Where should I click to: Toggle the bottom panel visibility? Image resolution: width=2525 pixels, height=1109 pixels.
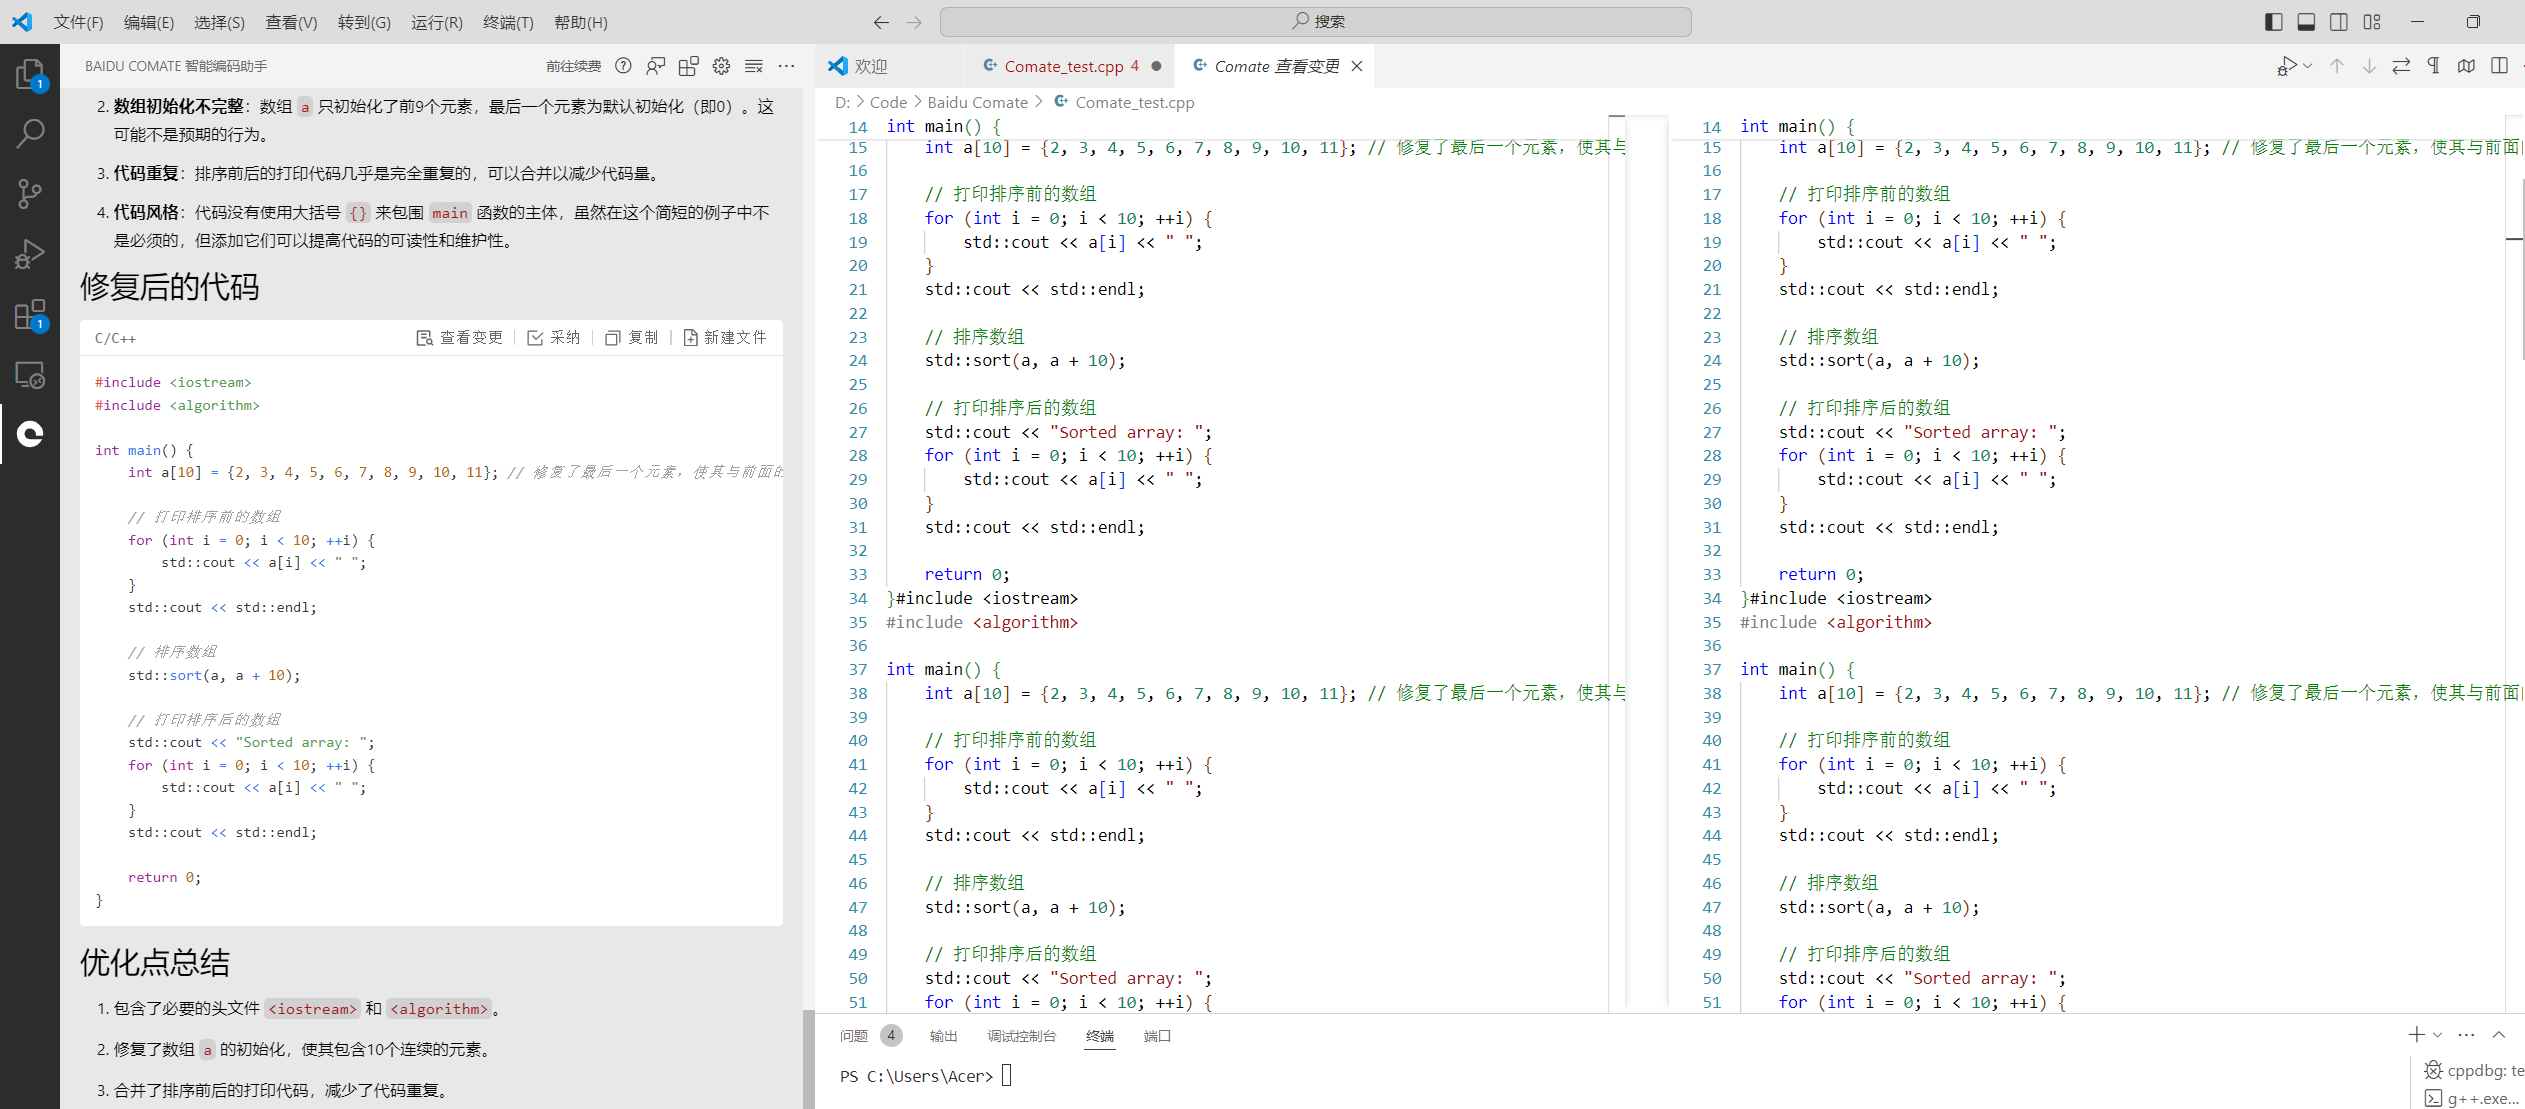[x=2306, y=22]
